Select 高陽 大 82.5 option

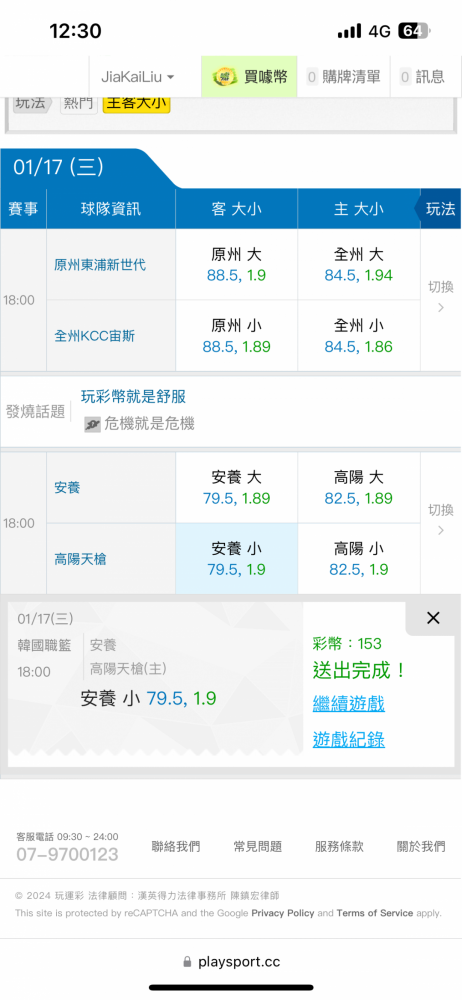coord(359,488)
